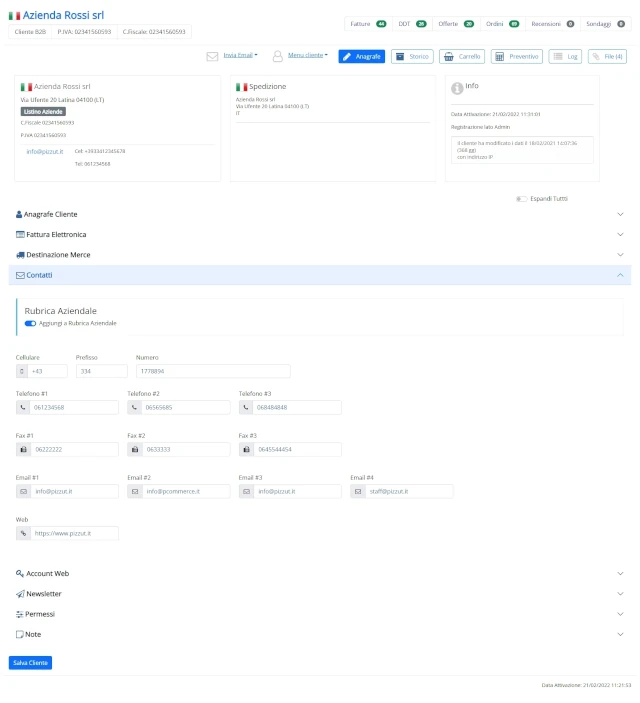Click the Email #2 input field
The height and width of the screenshot is (703, 640).
click(x=186, y=491)
